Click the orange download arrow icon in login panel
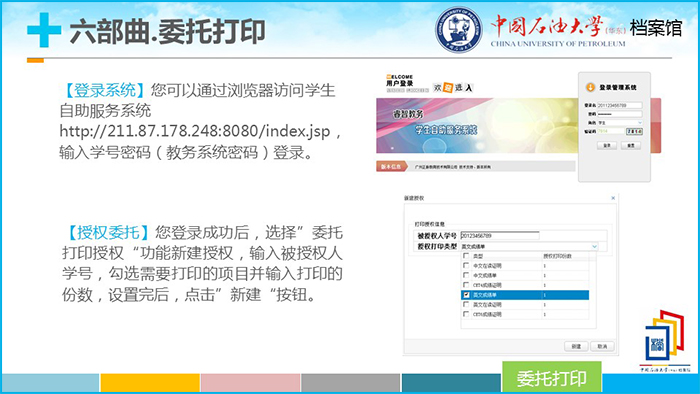 pyautogui.click(x=590, y=87)
